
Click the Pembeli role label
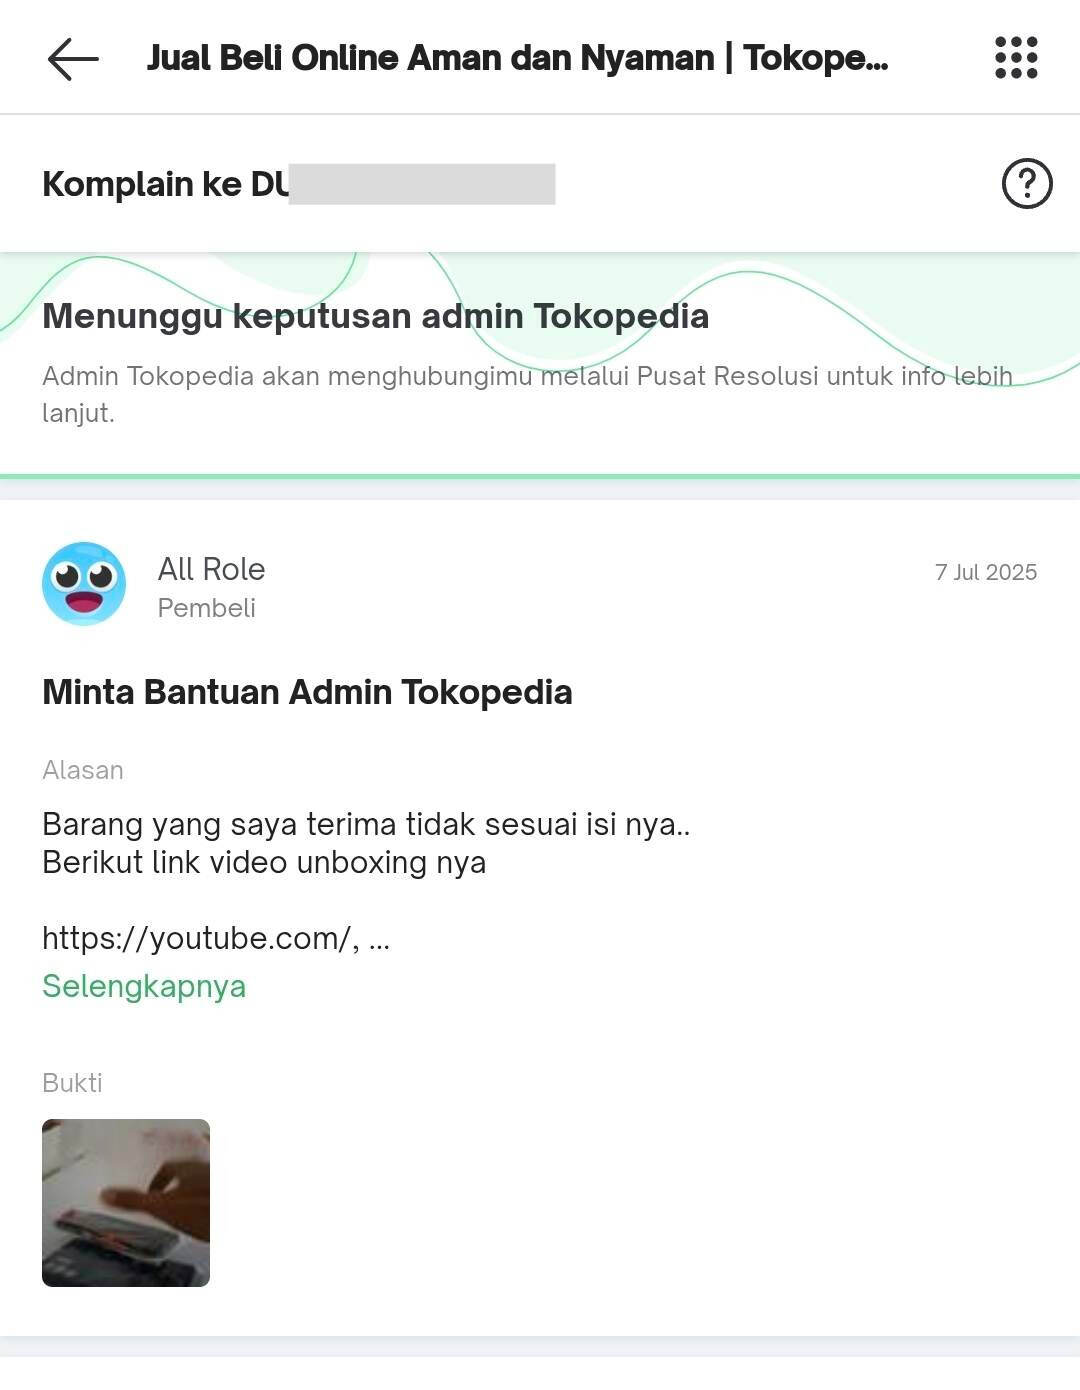(x=206, y=608)
